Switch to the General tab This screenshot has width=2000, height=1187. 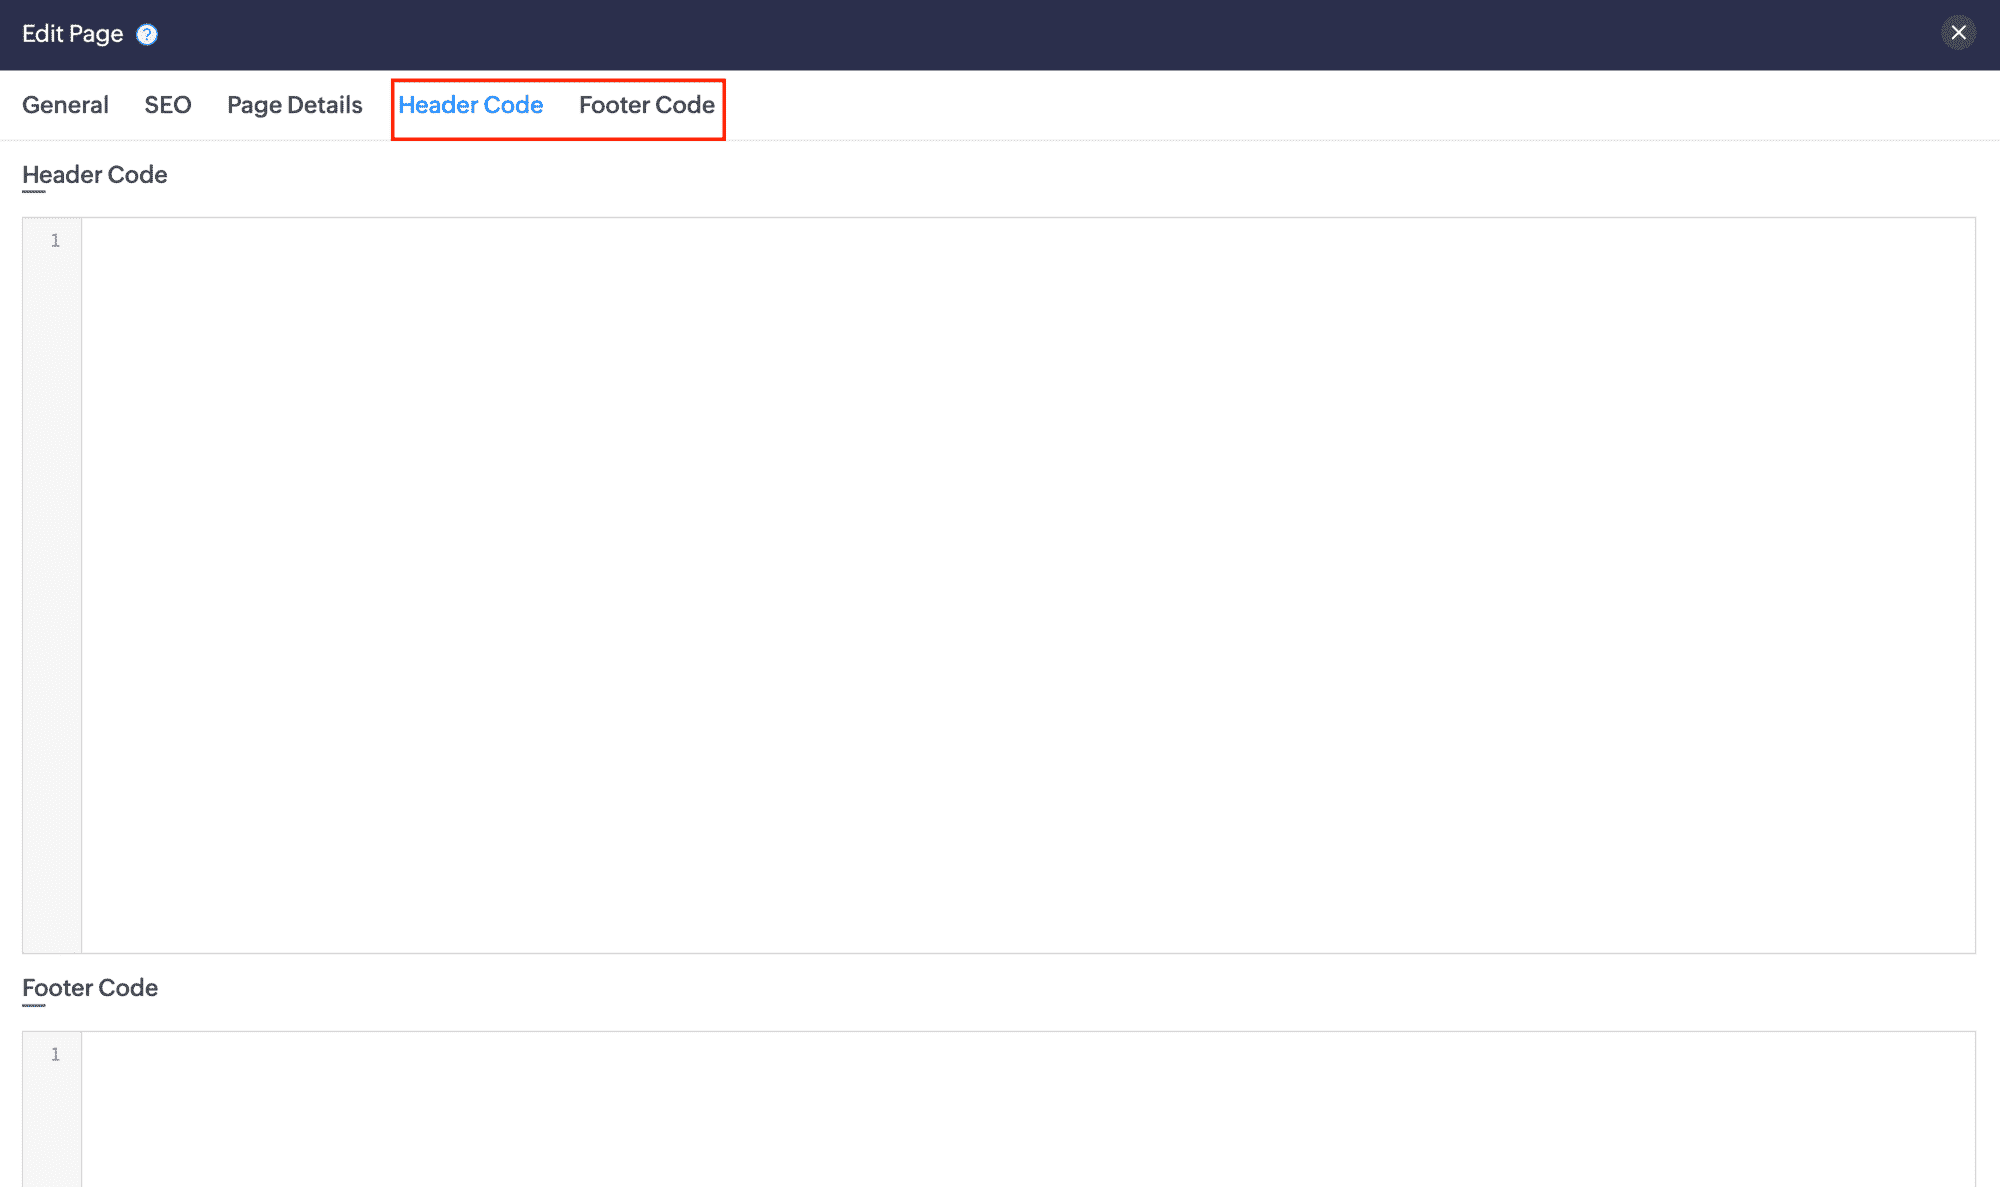(x=65, y=105)
